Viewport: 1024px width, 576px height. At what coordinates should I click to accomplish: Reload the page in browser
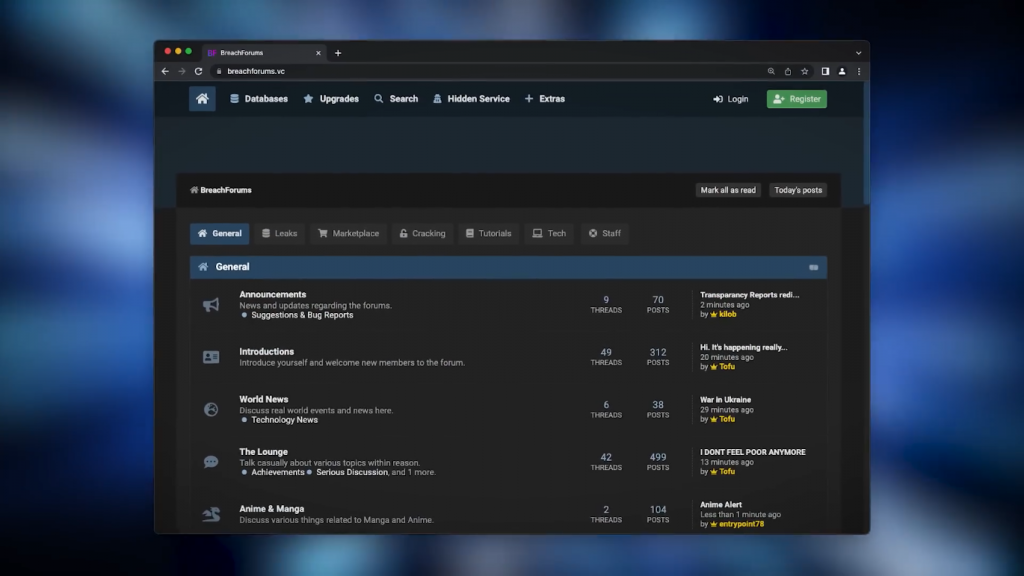pyautogui.click(x=199, y=71)
